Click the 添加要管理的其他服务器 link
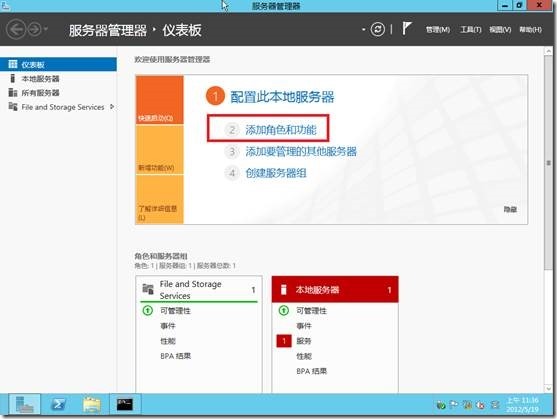The width and height of the screenshot is (557, 419). click(301, 152)
